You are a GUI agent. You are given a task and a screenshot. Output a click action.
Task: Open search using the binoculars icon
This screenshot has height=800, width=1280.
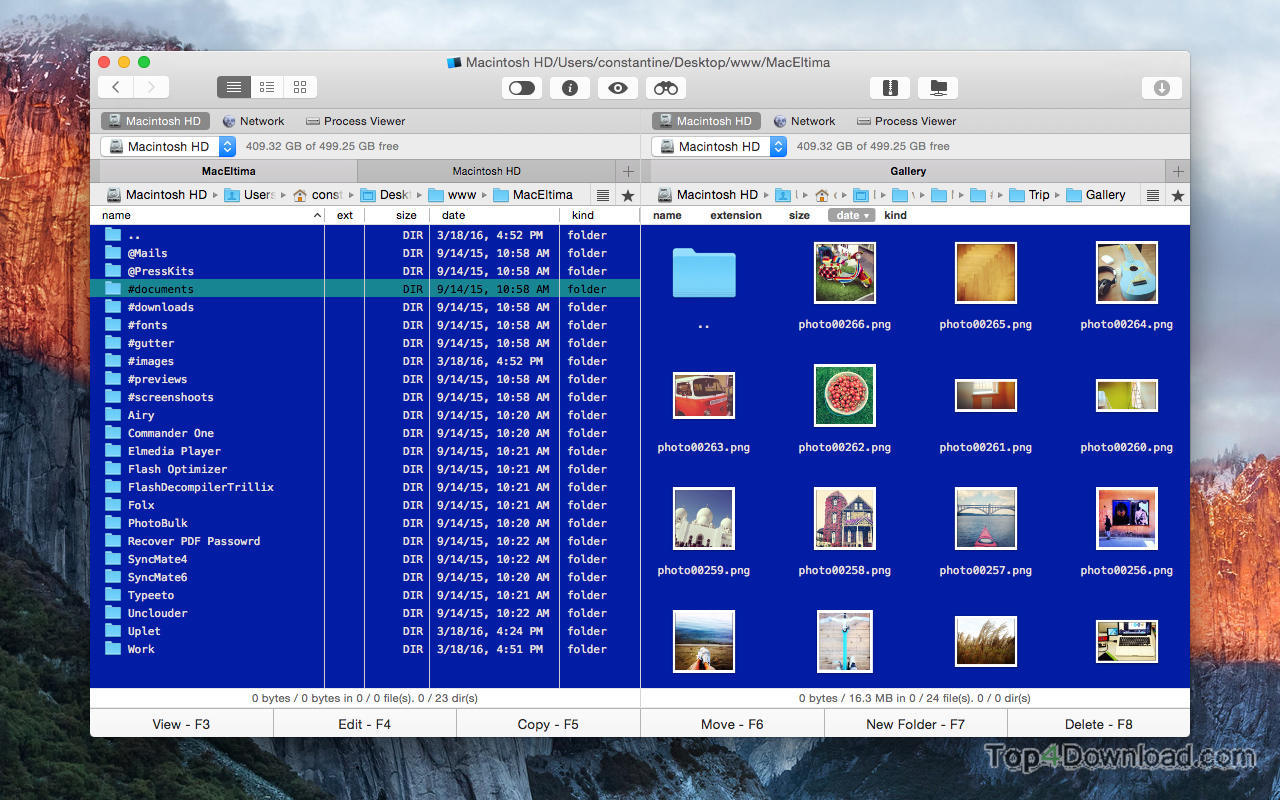coord(665,88)
